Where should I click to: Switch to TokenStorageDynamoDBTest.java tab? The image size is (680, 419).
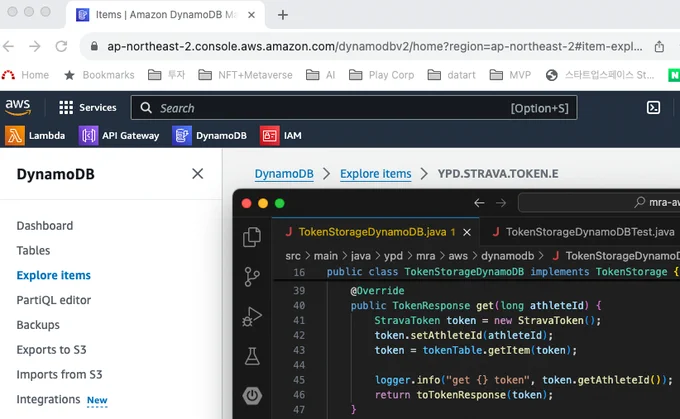click(x=583, y=232)
